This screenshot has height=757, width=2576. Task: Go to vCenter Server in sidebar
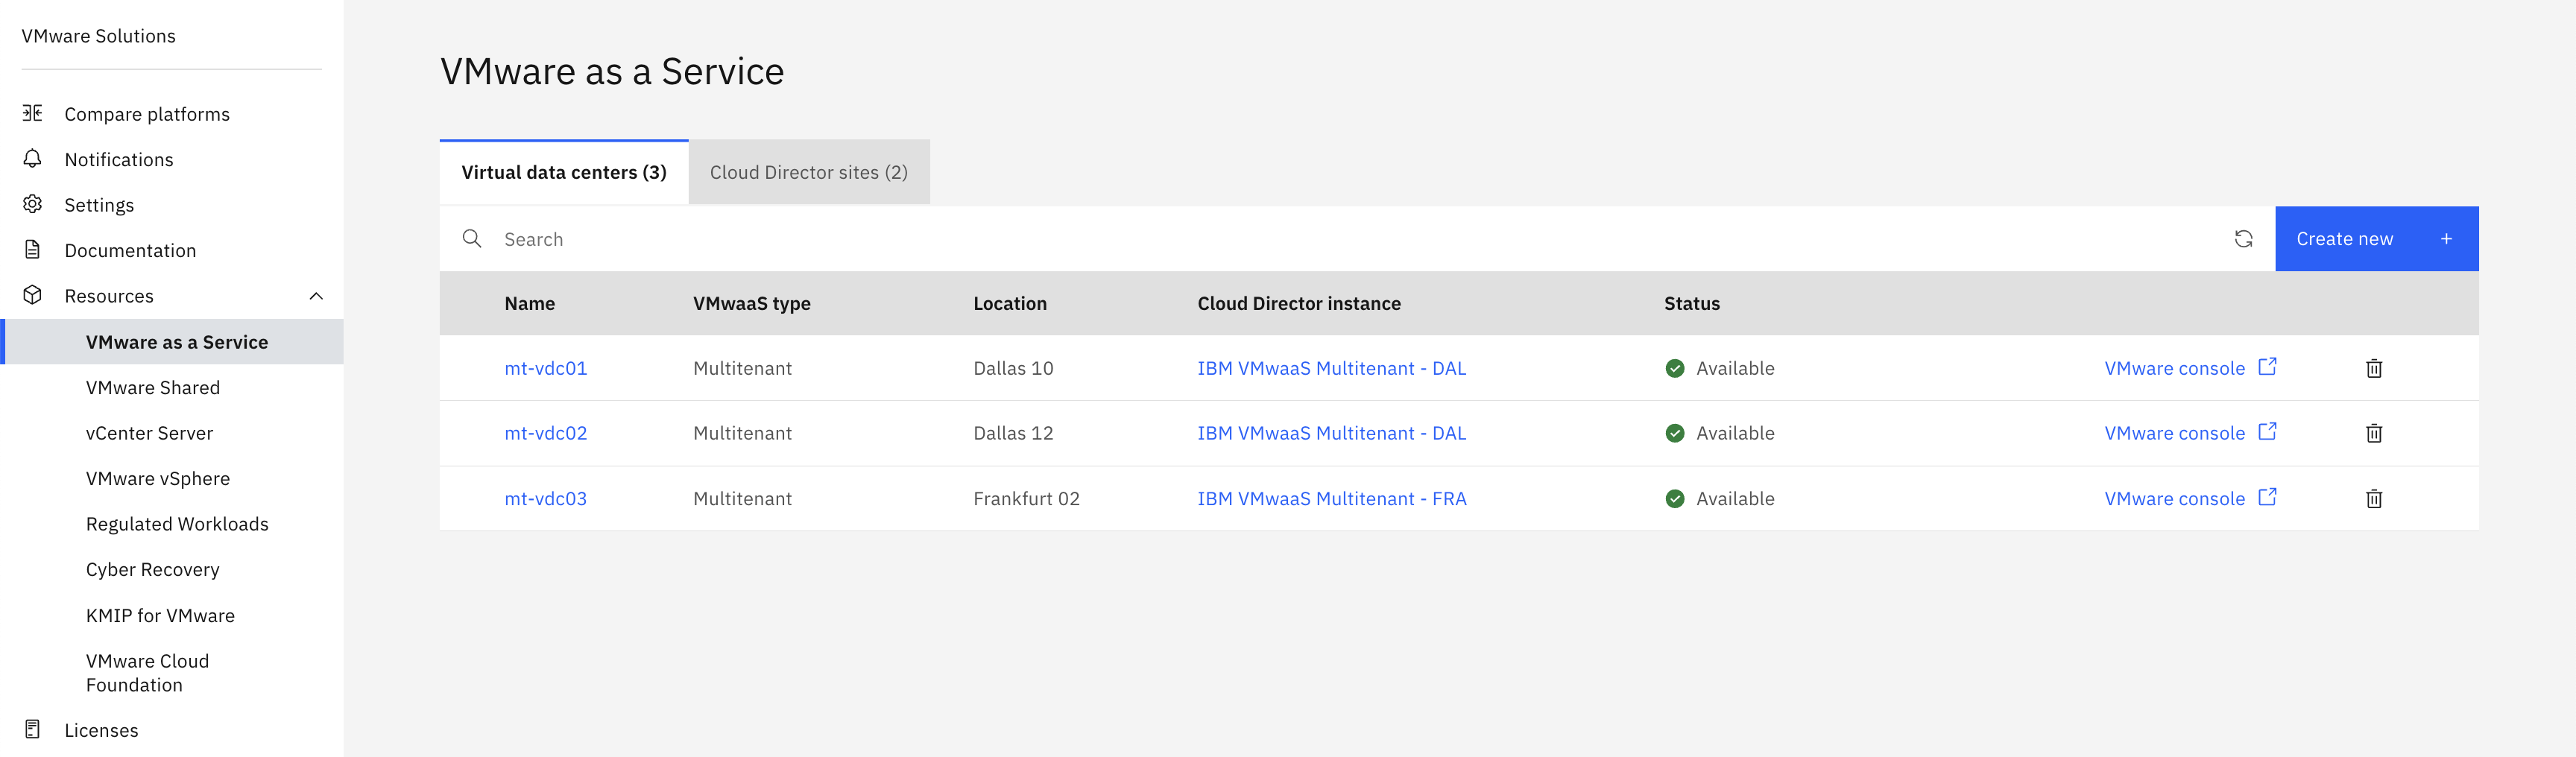point(149,433)
